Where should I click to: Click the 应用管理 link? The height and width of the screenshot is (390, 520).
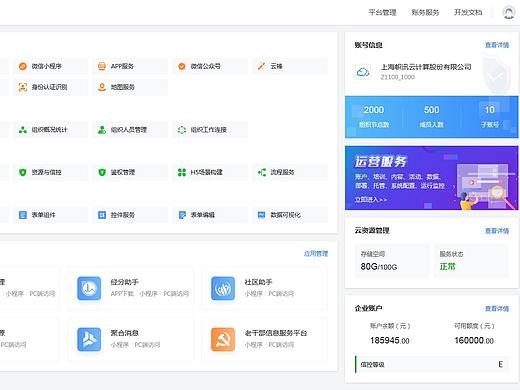[316, 254]
